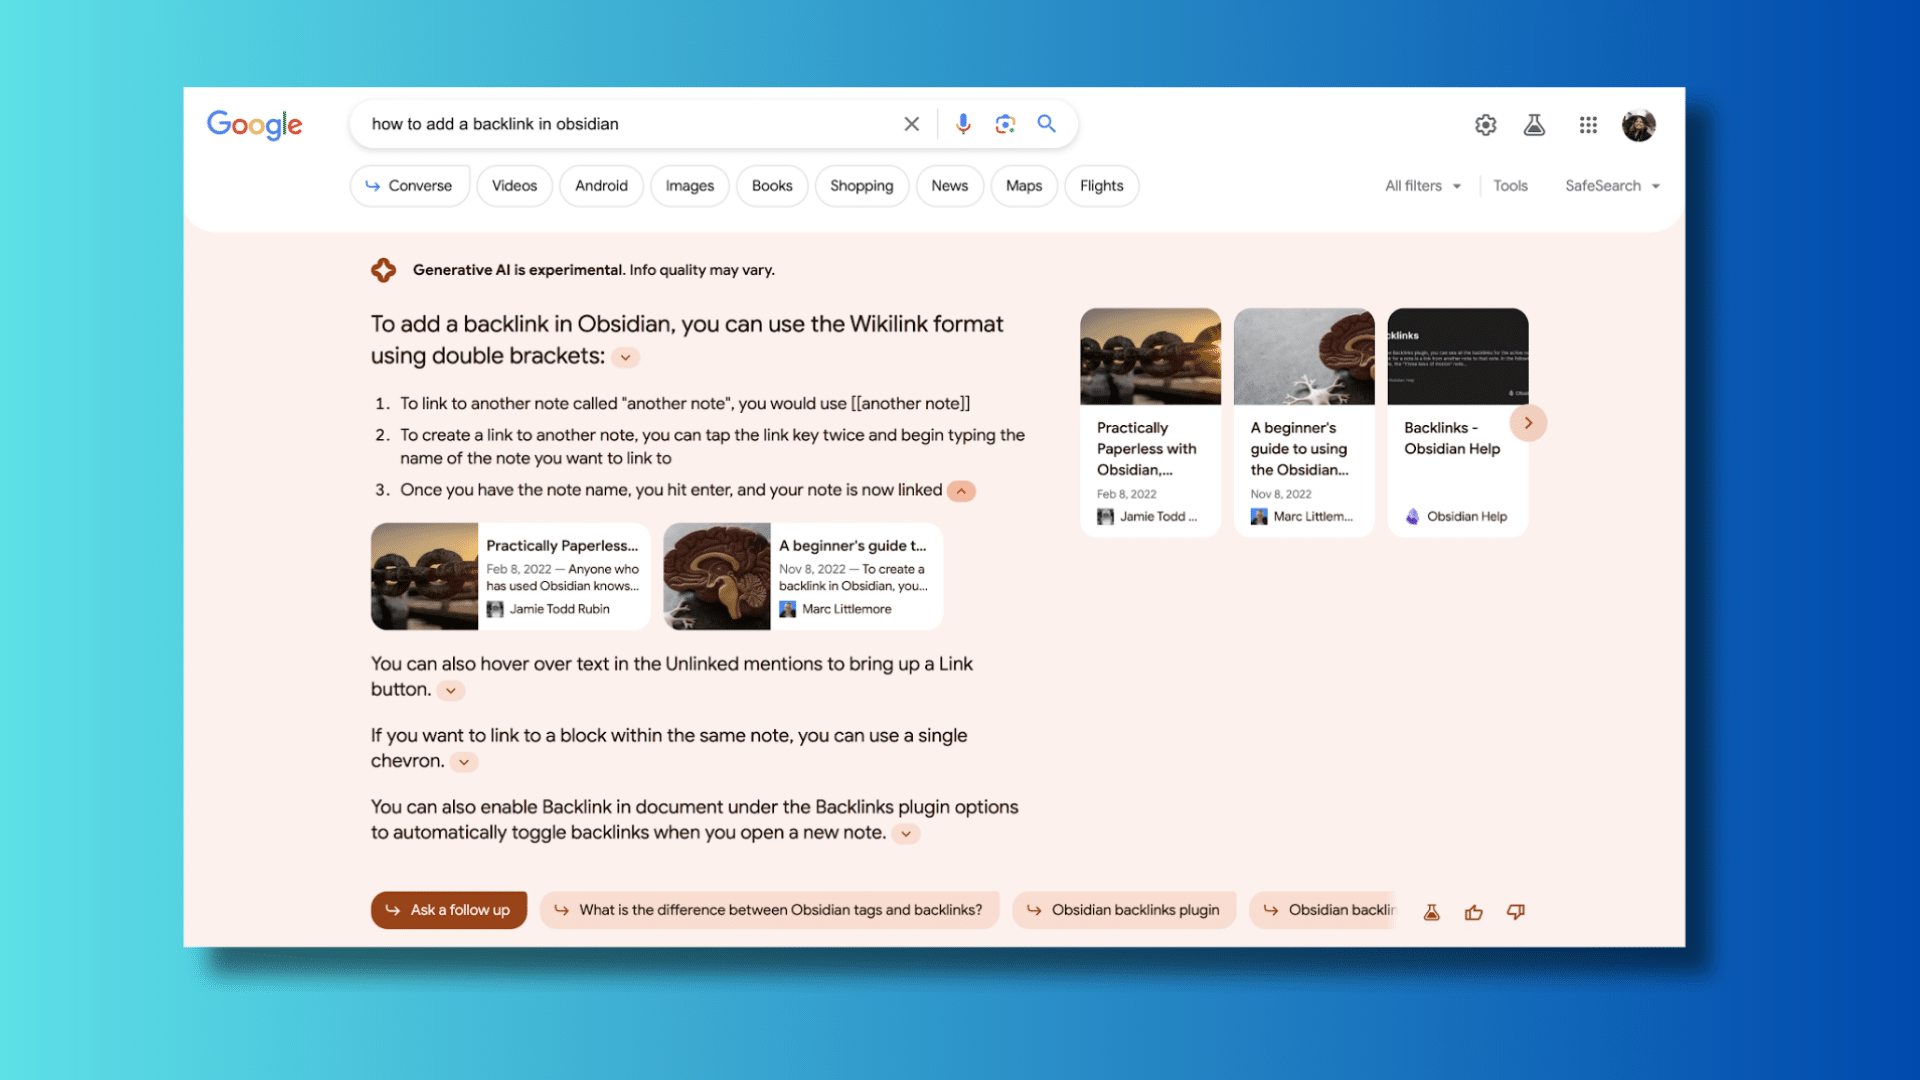The width and height of the screenshot is (1920, 1080).
Task: Click the search results Tools option
Action: tap(1509, 185)
